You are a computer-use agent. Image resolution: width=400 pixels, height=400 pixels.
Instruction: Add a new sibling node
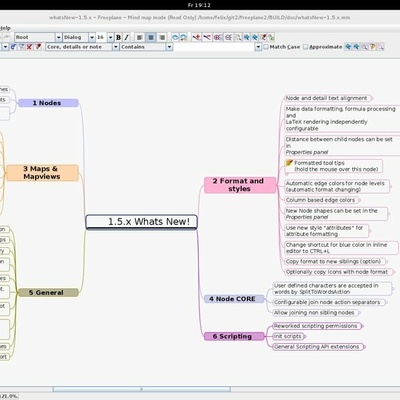(x=207, y=37)
